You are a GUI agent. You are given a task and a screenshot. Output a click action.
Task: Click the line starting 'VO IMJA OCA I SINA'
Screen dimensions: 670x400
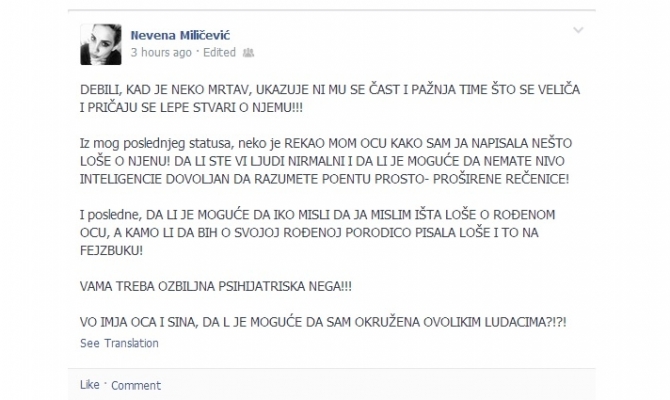click(323, 322)
